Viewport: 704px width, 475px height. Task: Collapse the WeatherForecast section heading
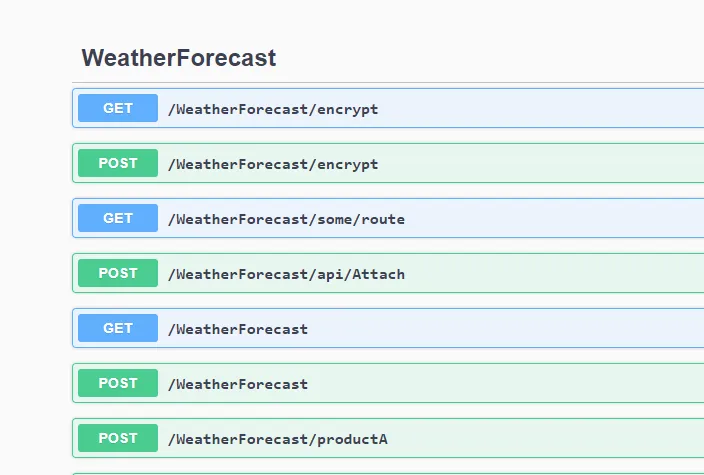[179, 58]
